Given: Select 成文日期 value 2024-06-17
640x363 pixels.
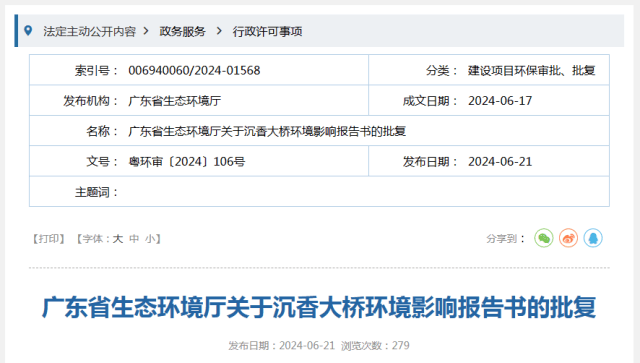Looking at the screenshot, I should 500,101.
